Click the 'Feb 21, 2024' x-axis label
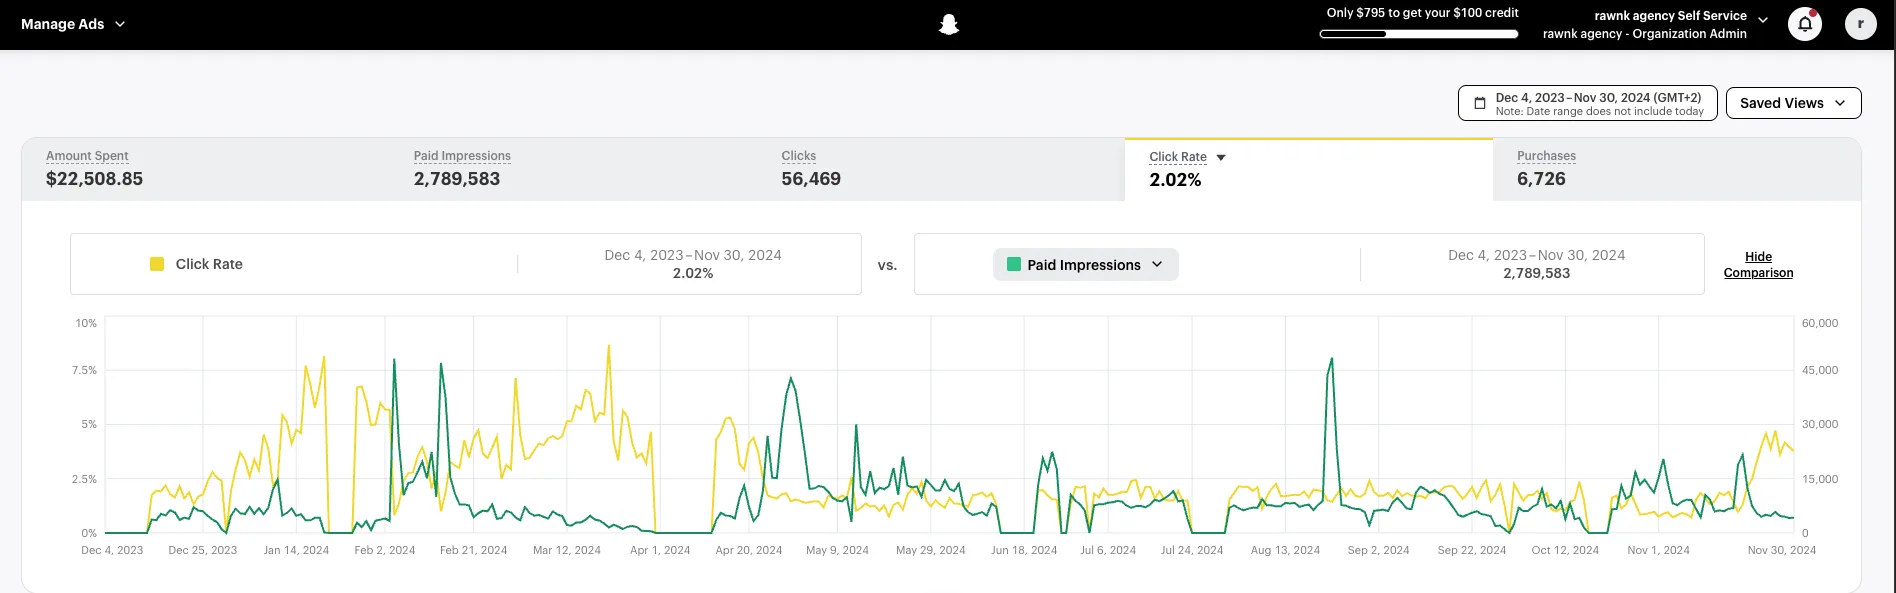This screenshot has width=1896, height=593. 473,550
